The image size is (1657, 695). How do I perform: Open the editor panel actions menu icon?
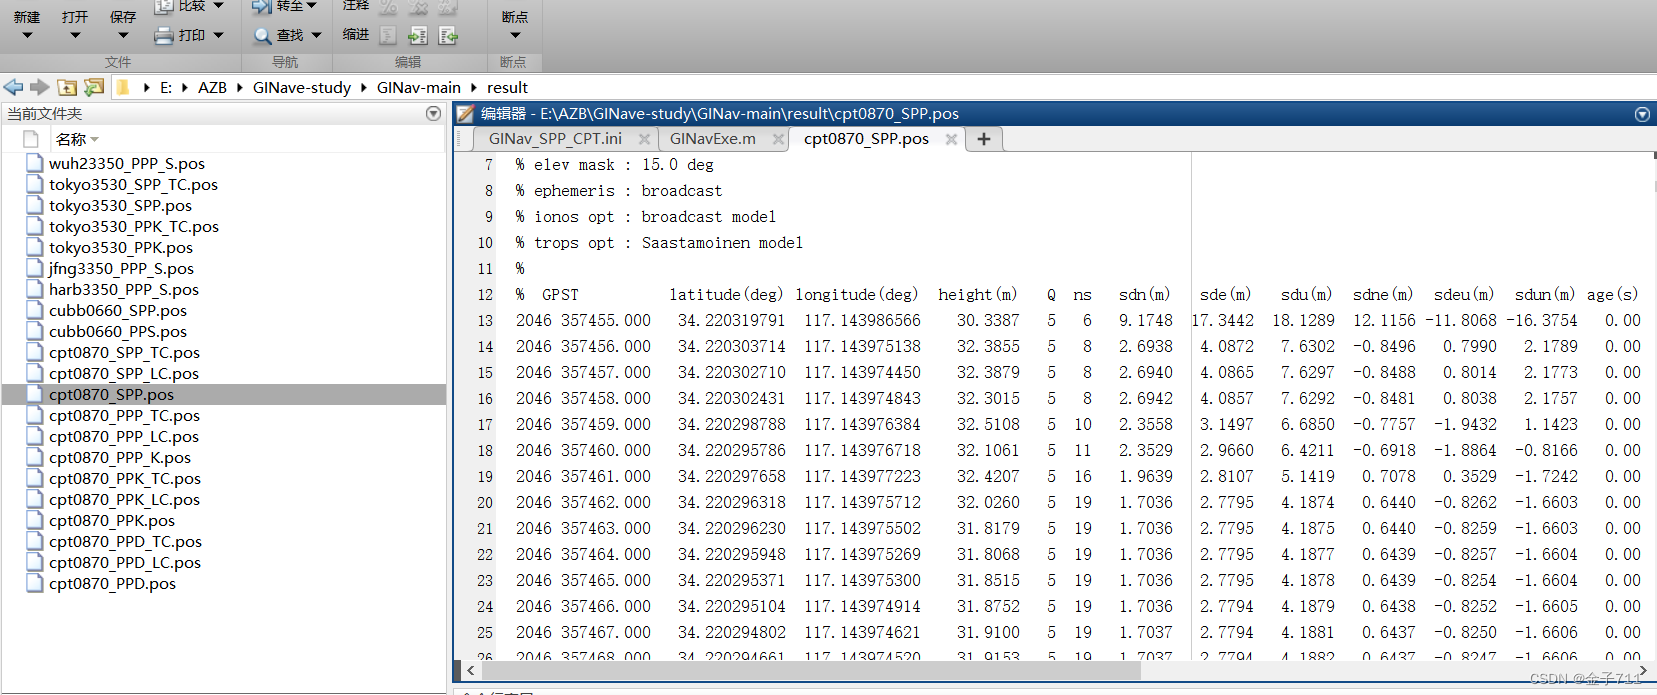point(1642,114)
